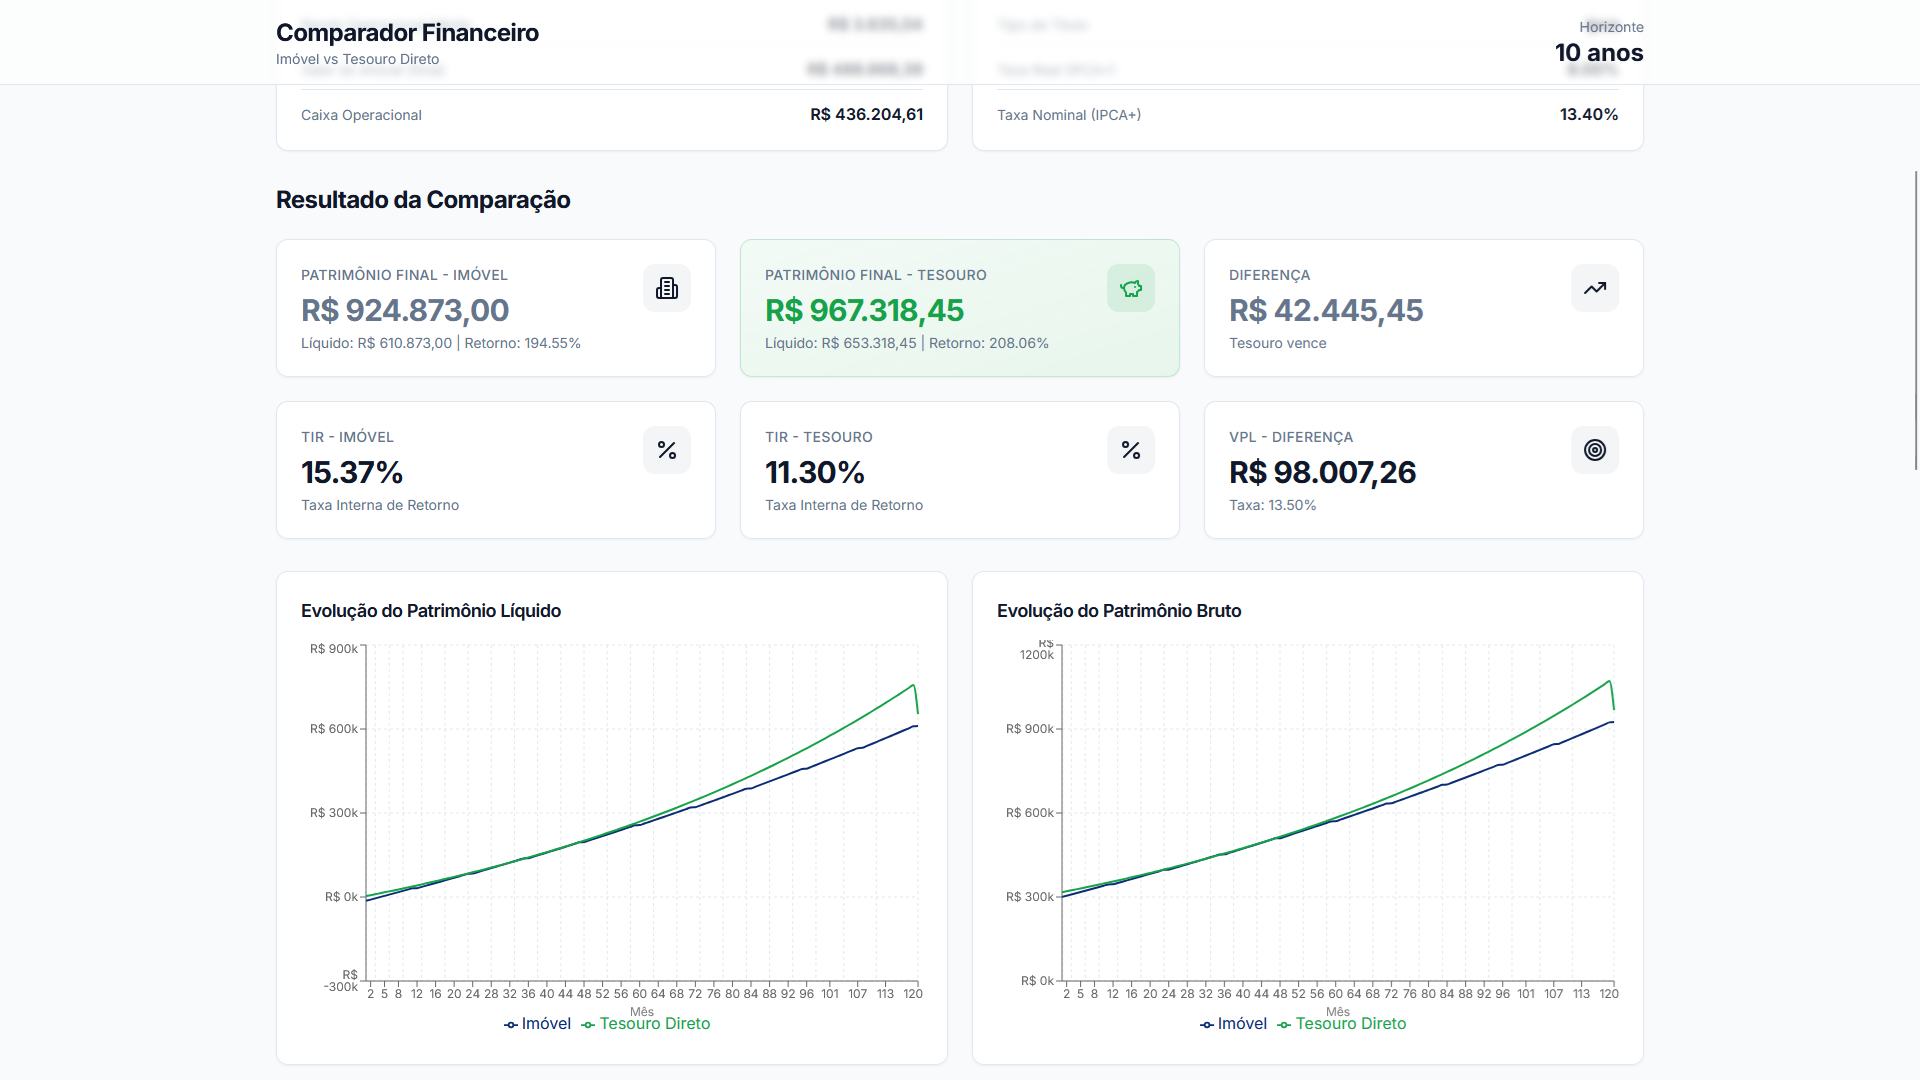The image size is (1920, 1080).
Task: Toggle Imóvel series in Patrimônio Bruto legend
Action: (1241, 1024)
